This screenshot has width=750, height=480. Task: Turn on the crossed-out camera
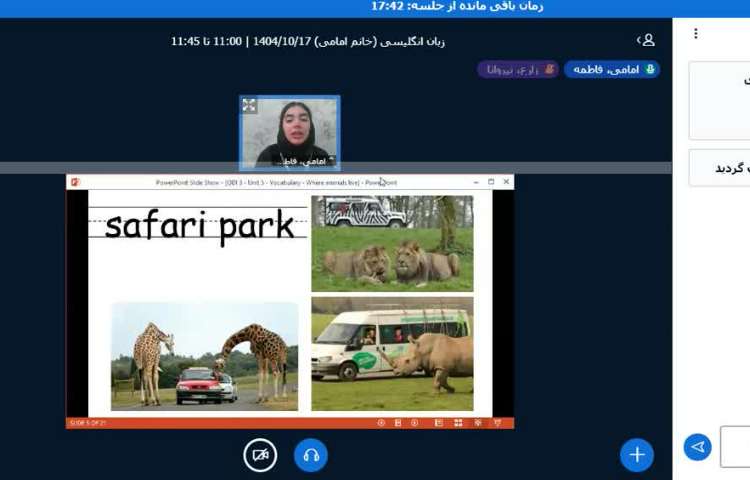[260, 455]
